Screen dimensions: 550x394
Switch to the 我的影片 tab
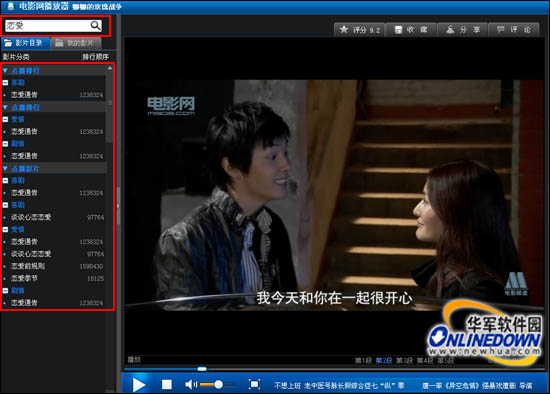click(x=76, y=43)
